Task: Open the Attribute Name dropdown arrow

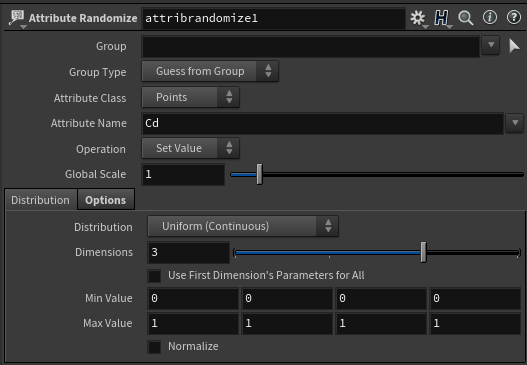Action: [515, 123]
